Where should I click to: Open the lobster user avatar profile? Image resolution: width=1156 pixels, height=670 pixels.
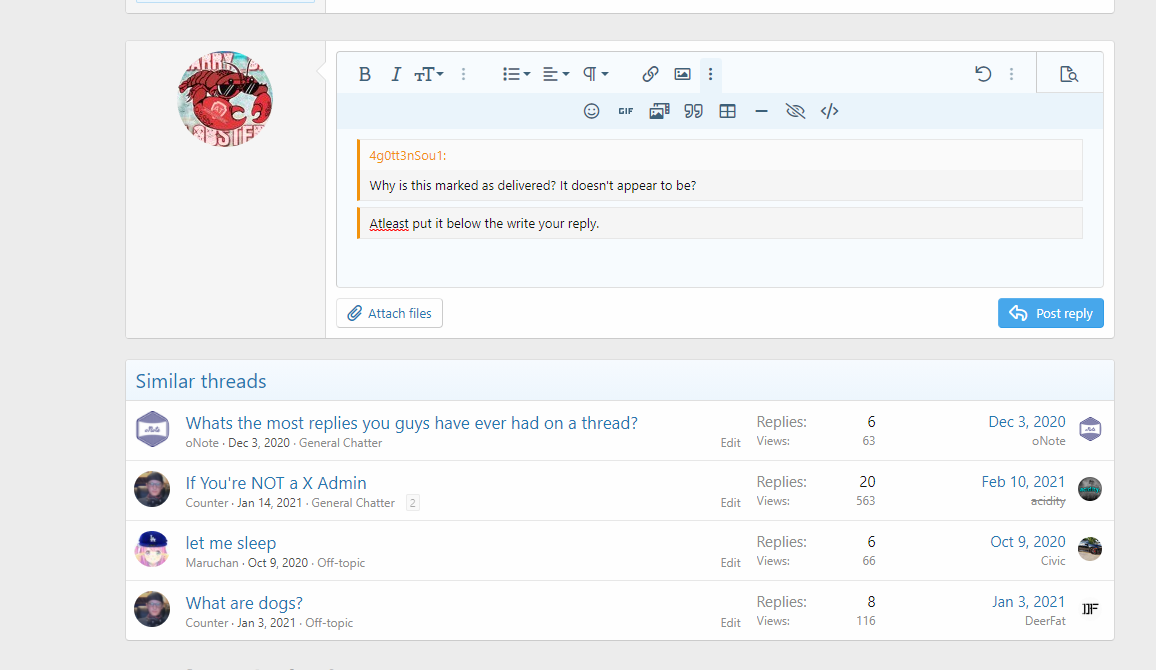tap(226, 99)
